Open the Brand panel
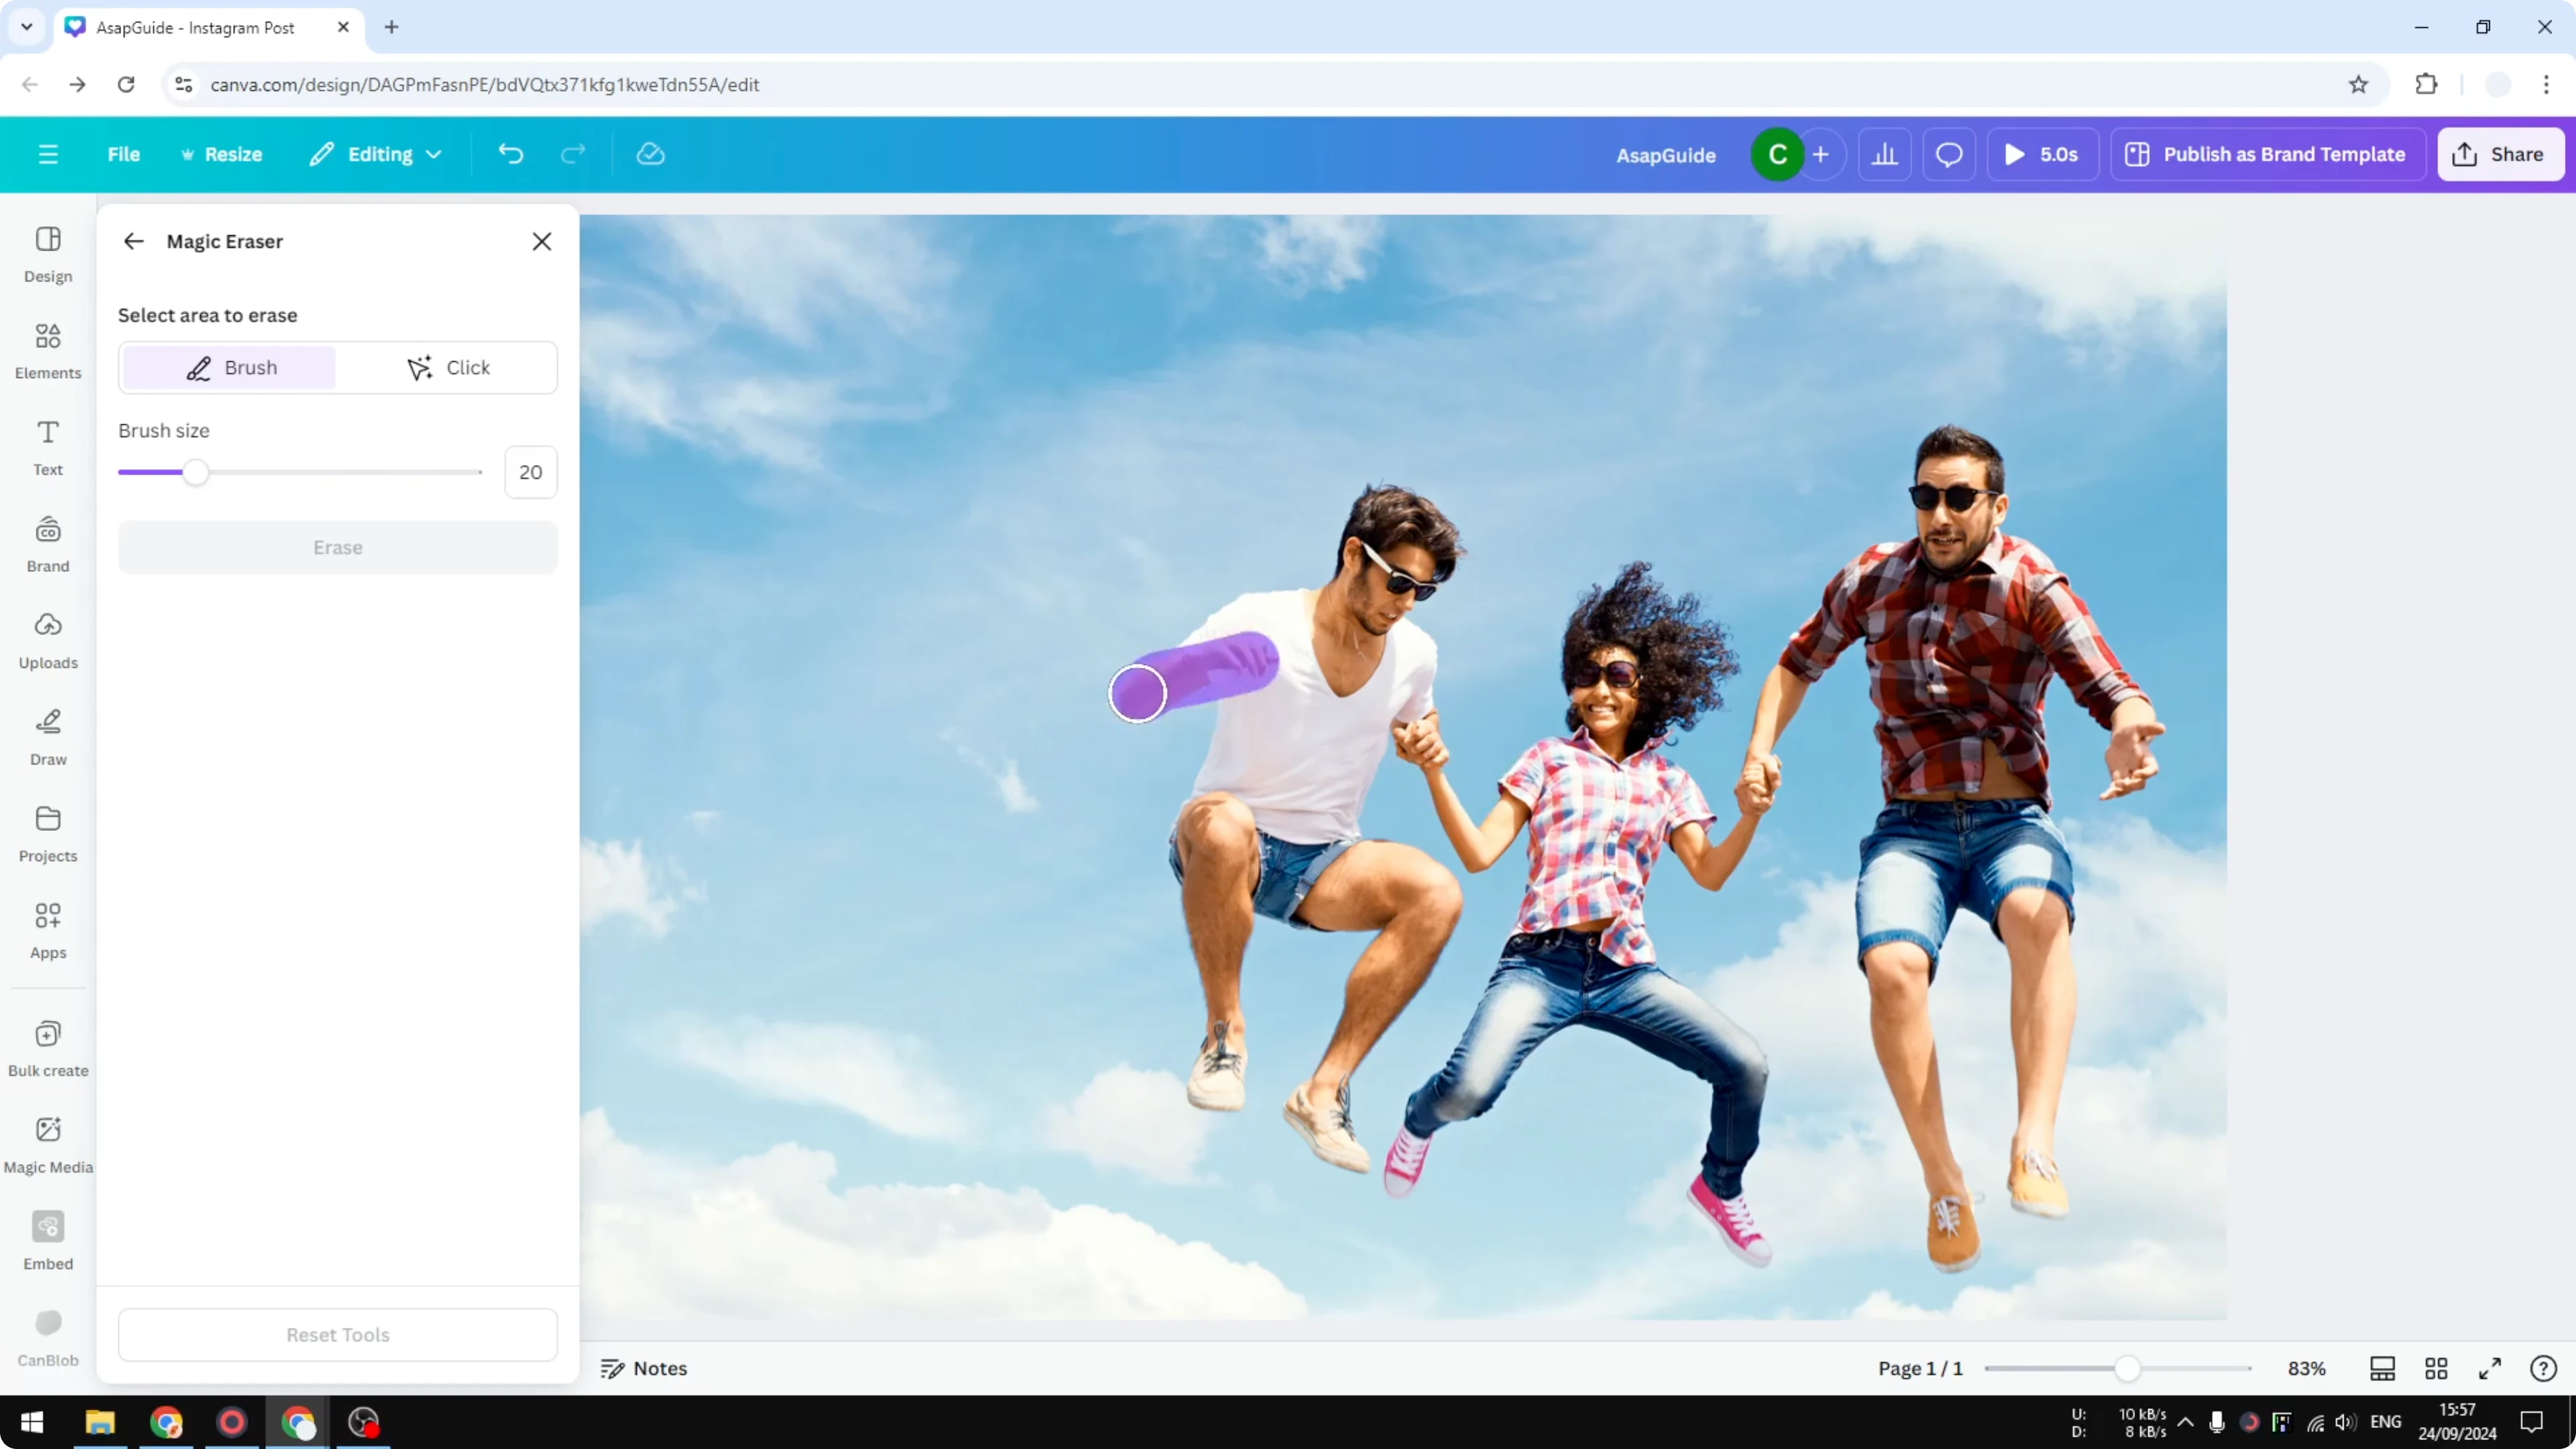 coord(48,544)
